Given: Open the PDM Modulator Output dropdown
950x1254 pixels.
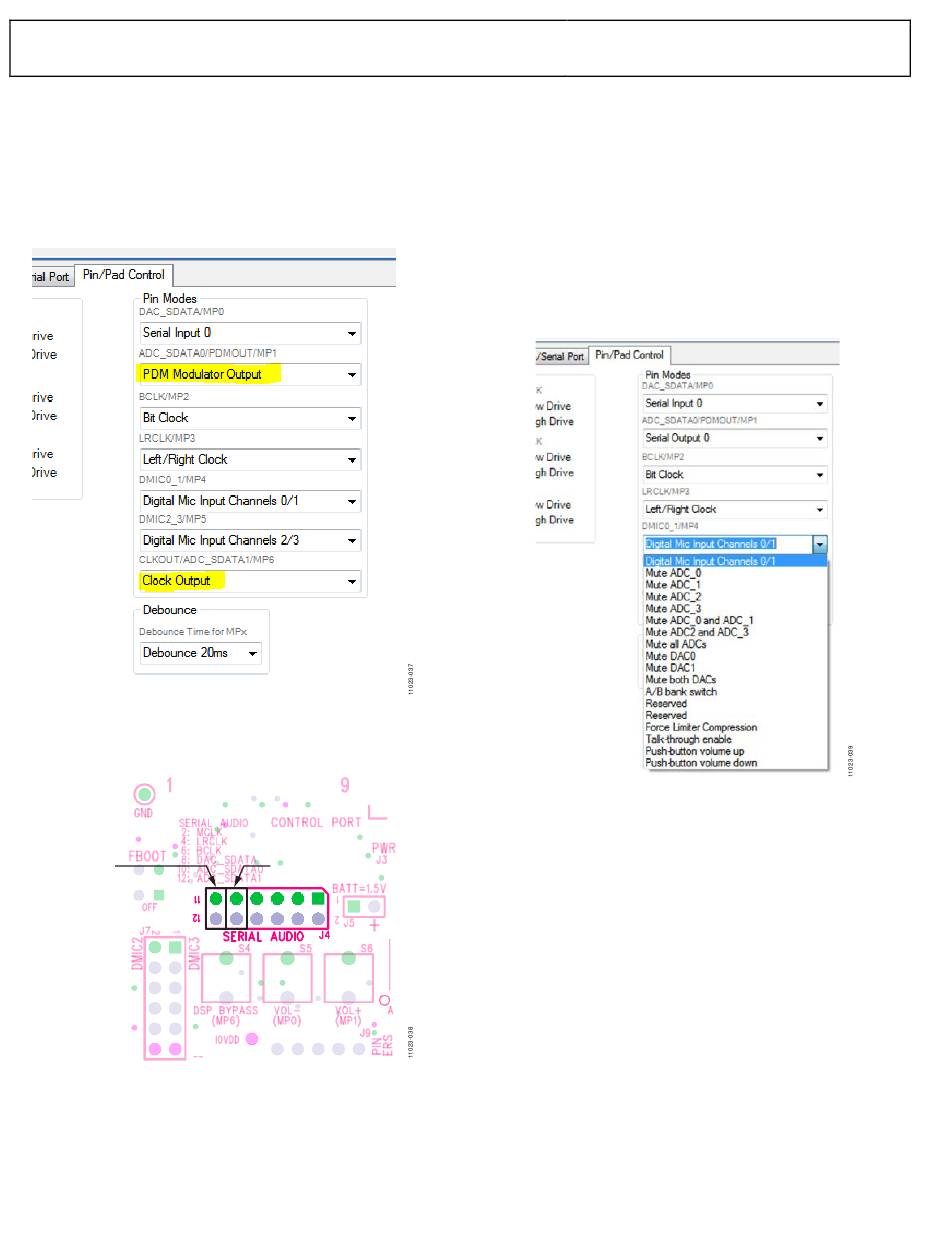Looking at the screenshot, I should point(250,375).
